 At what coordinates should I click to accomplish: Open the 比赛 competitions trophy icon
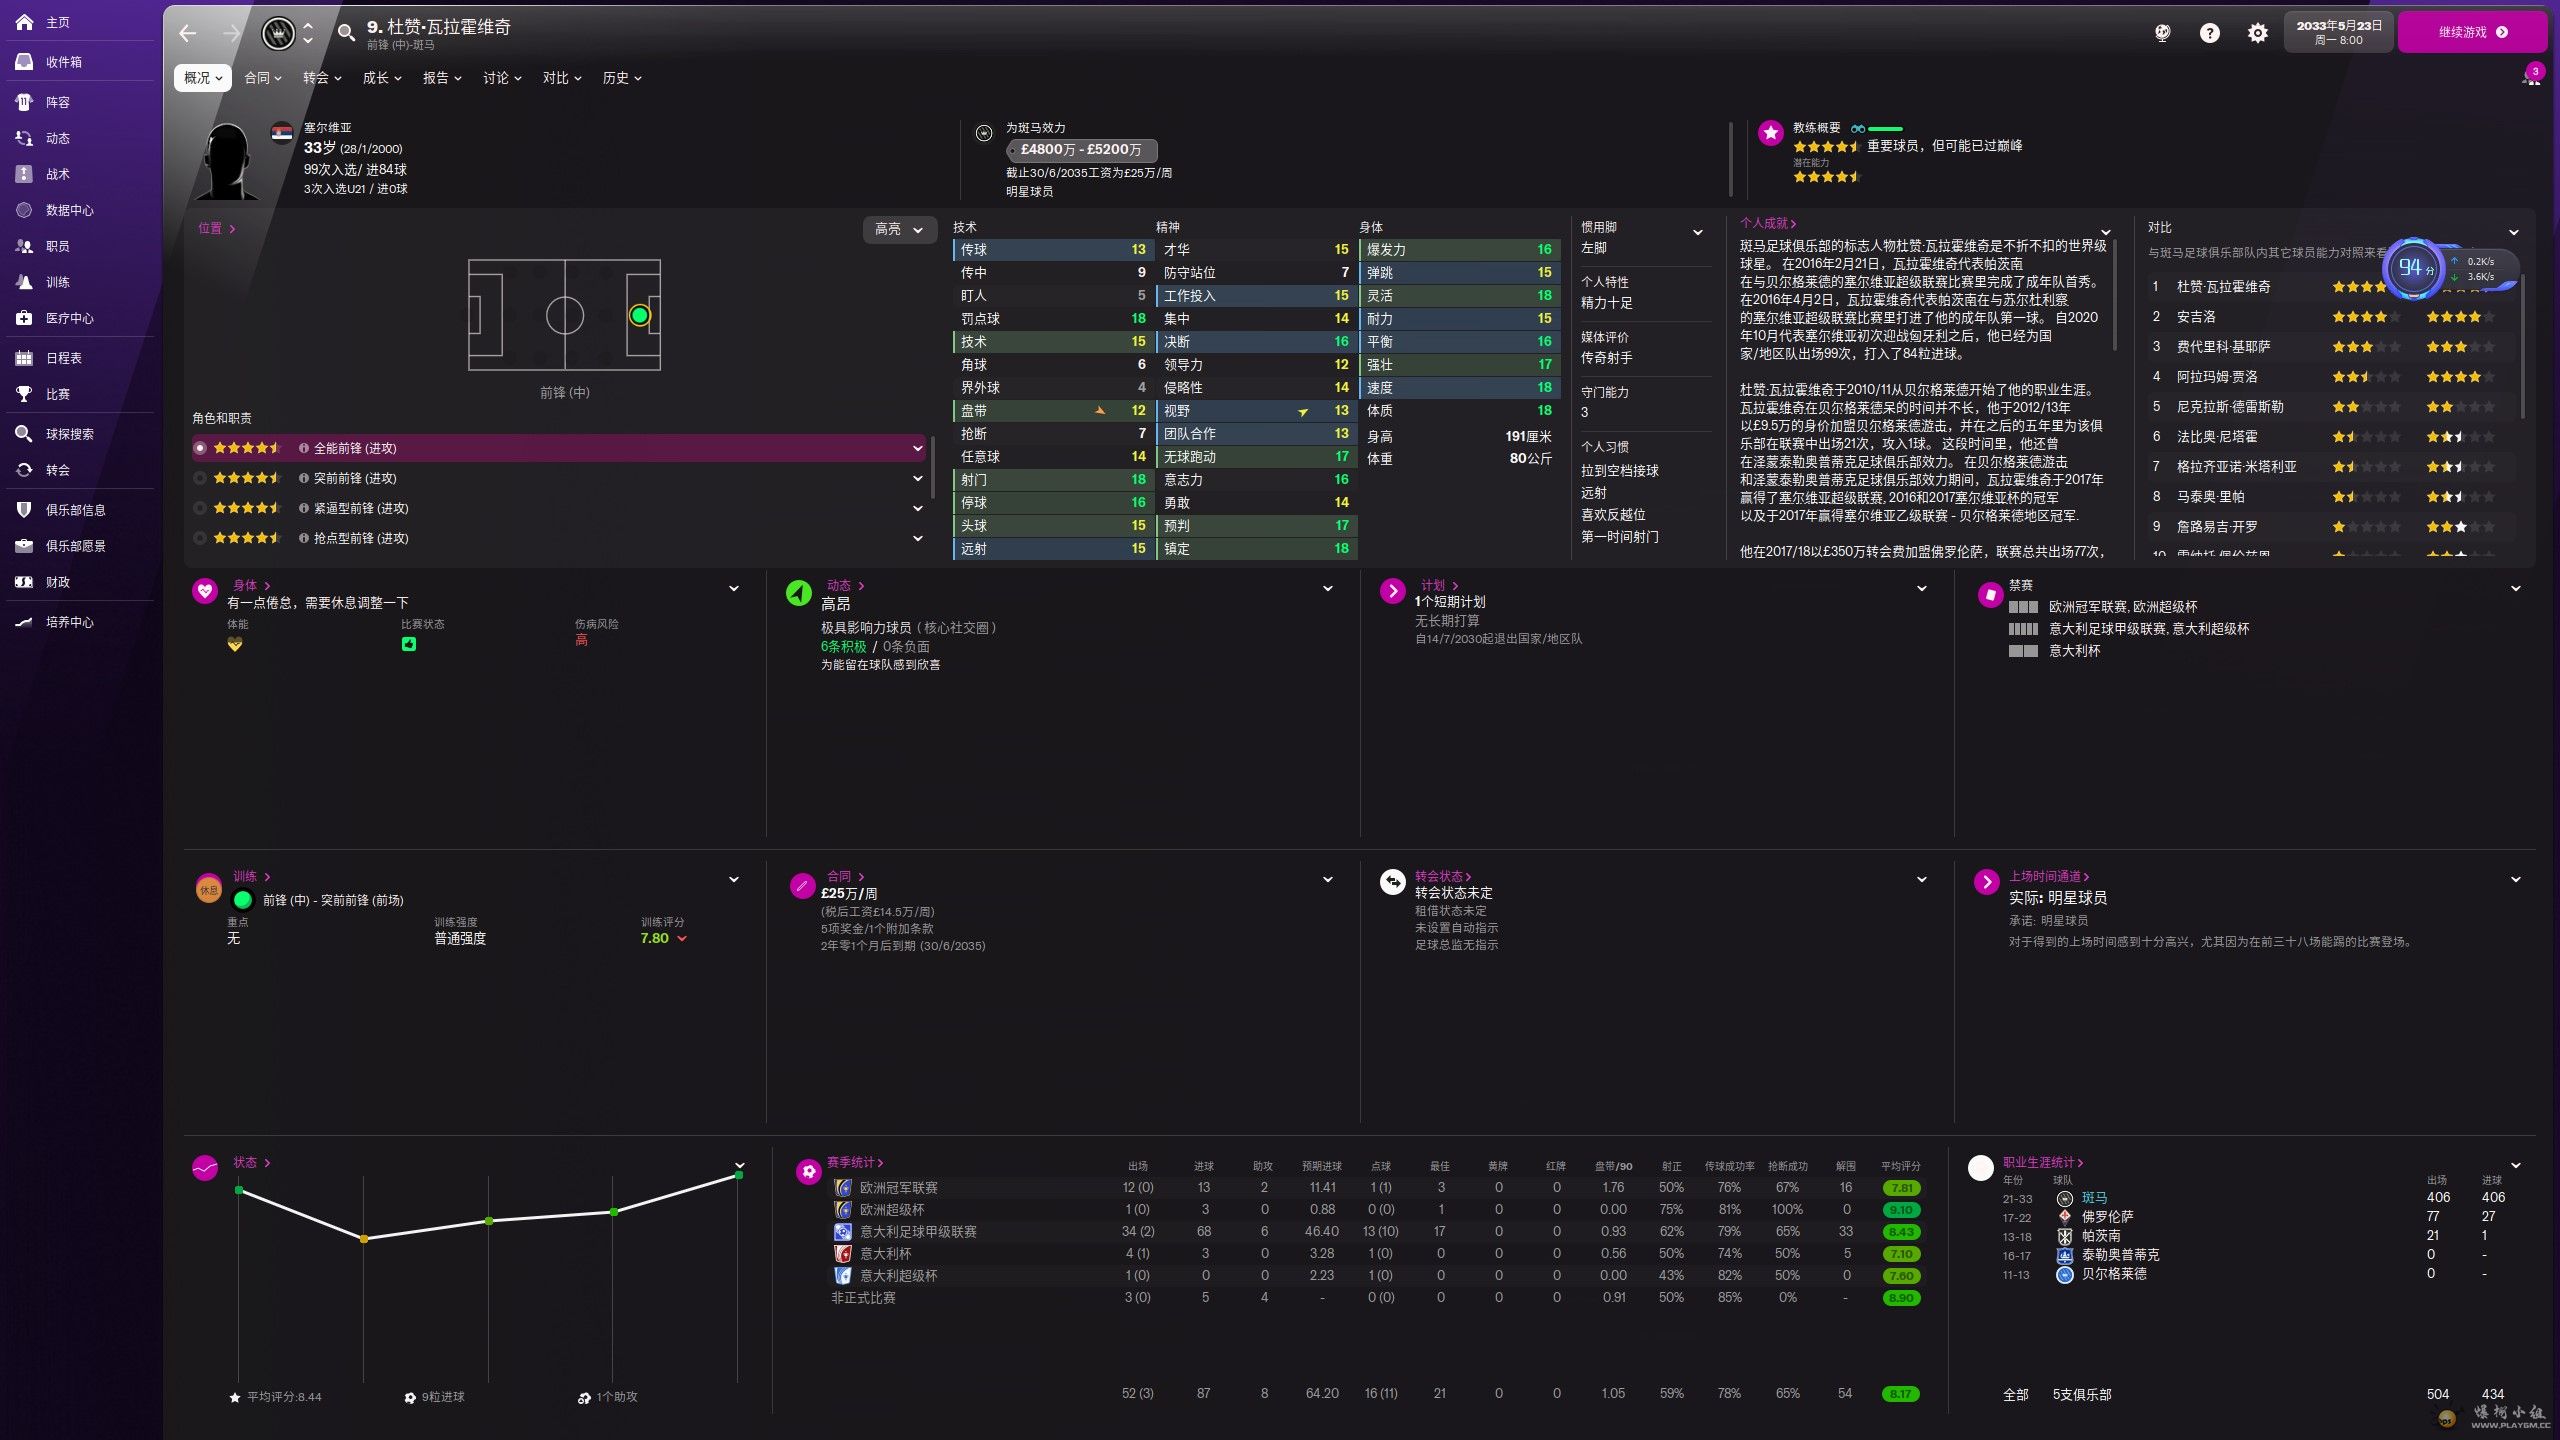coord(25,394)
